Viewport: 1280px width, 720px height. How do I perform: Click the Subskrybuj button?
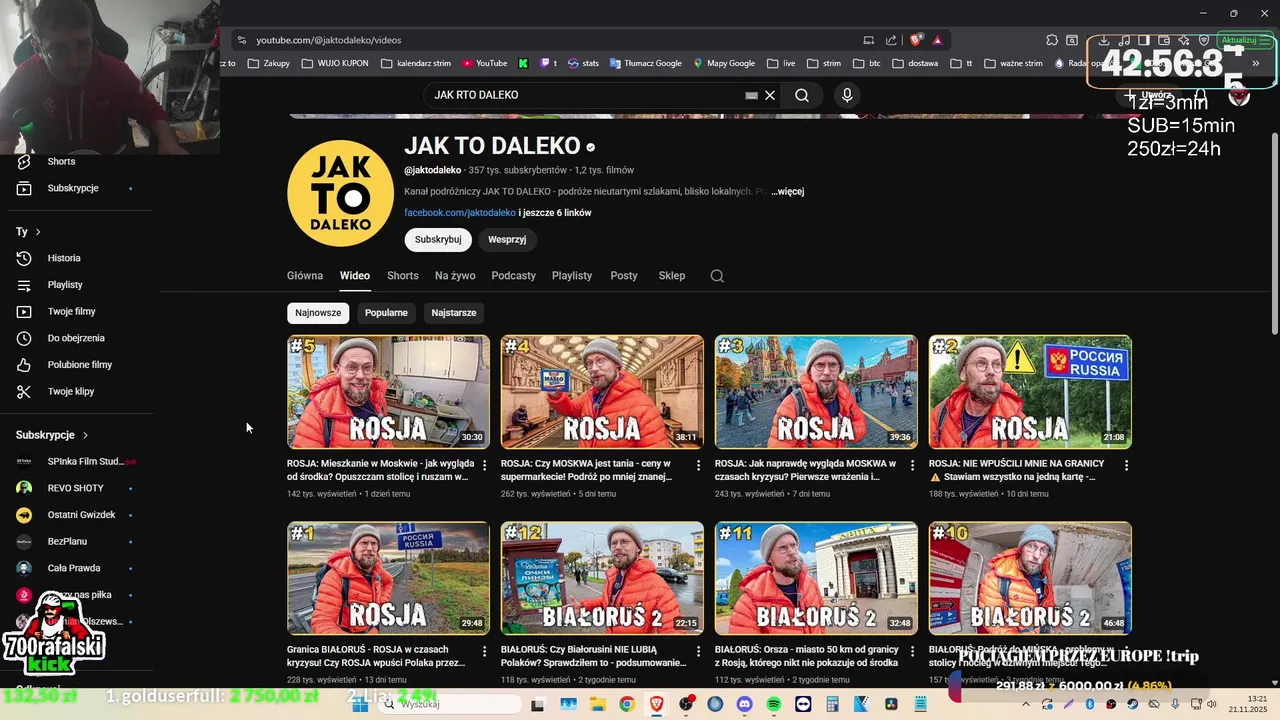pyautogui.click(x=438, y=240)
